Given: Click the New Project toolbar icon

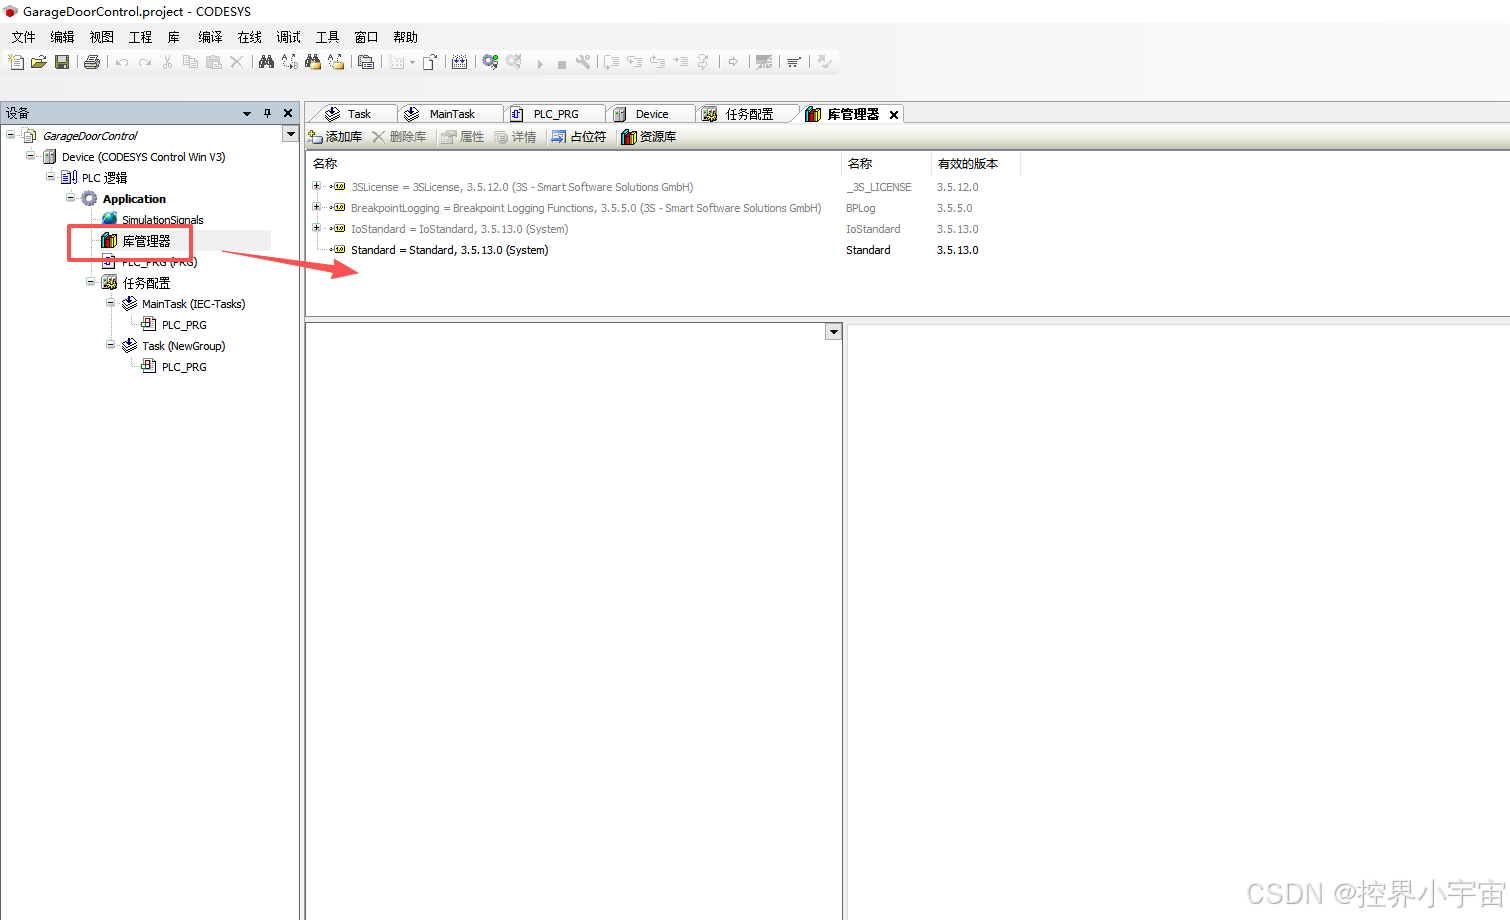Looking at the screenshot, I should pos(16,62).
